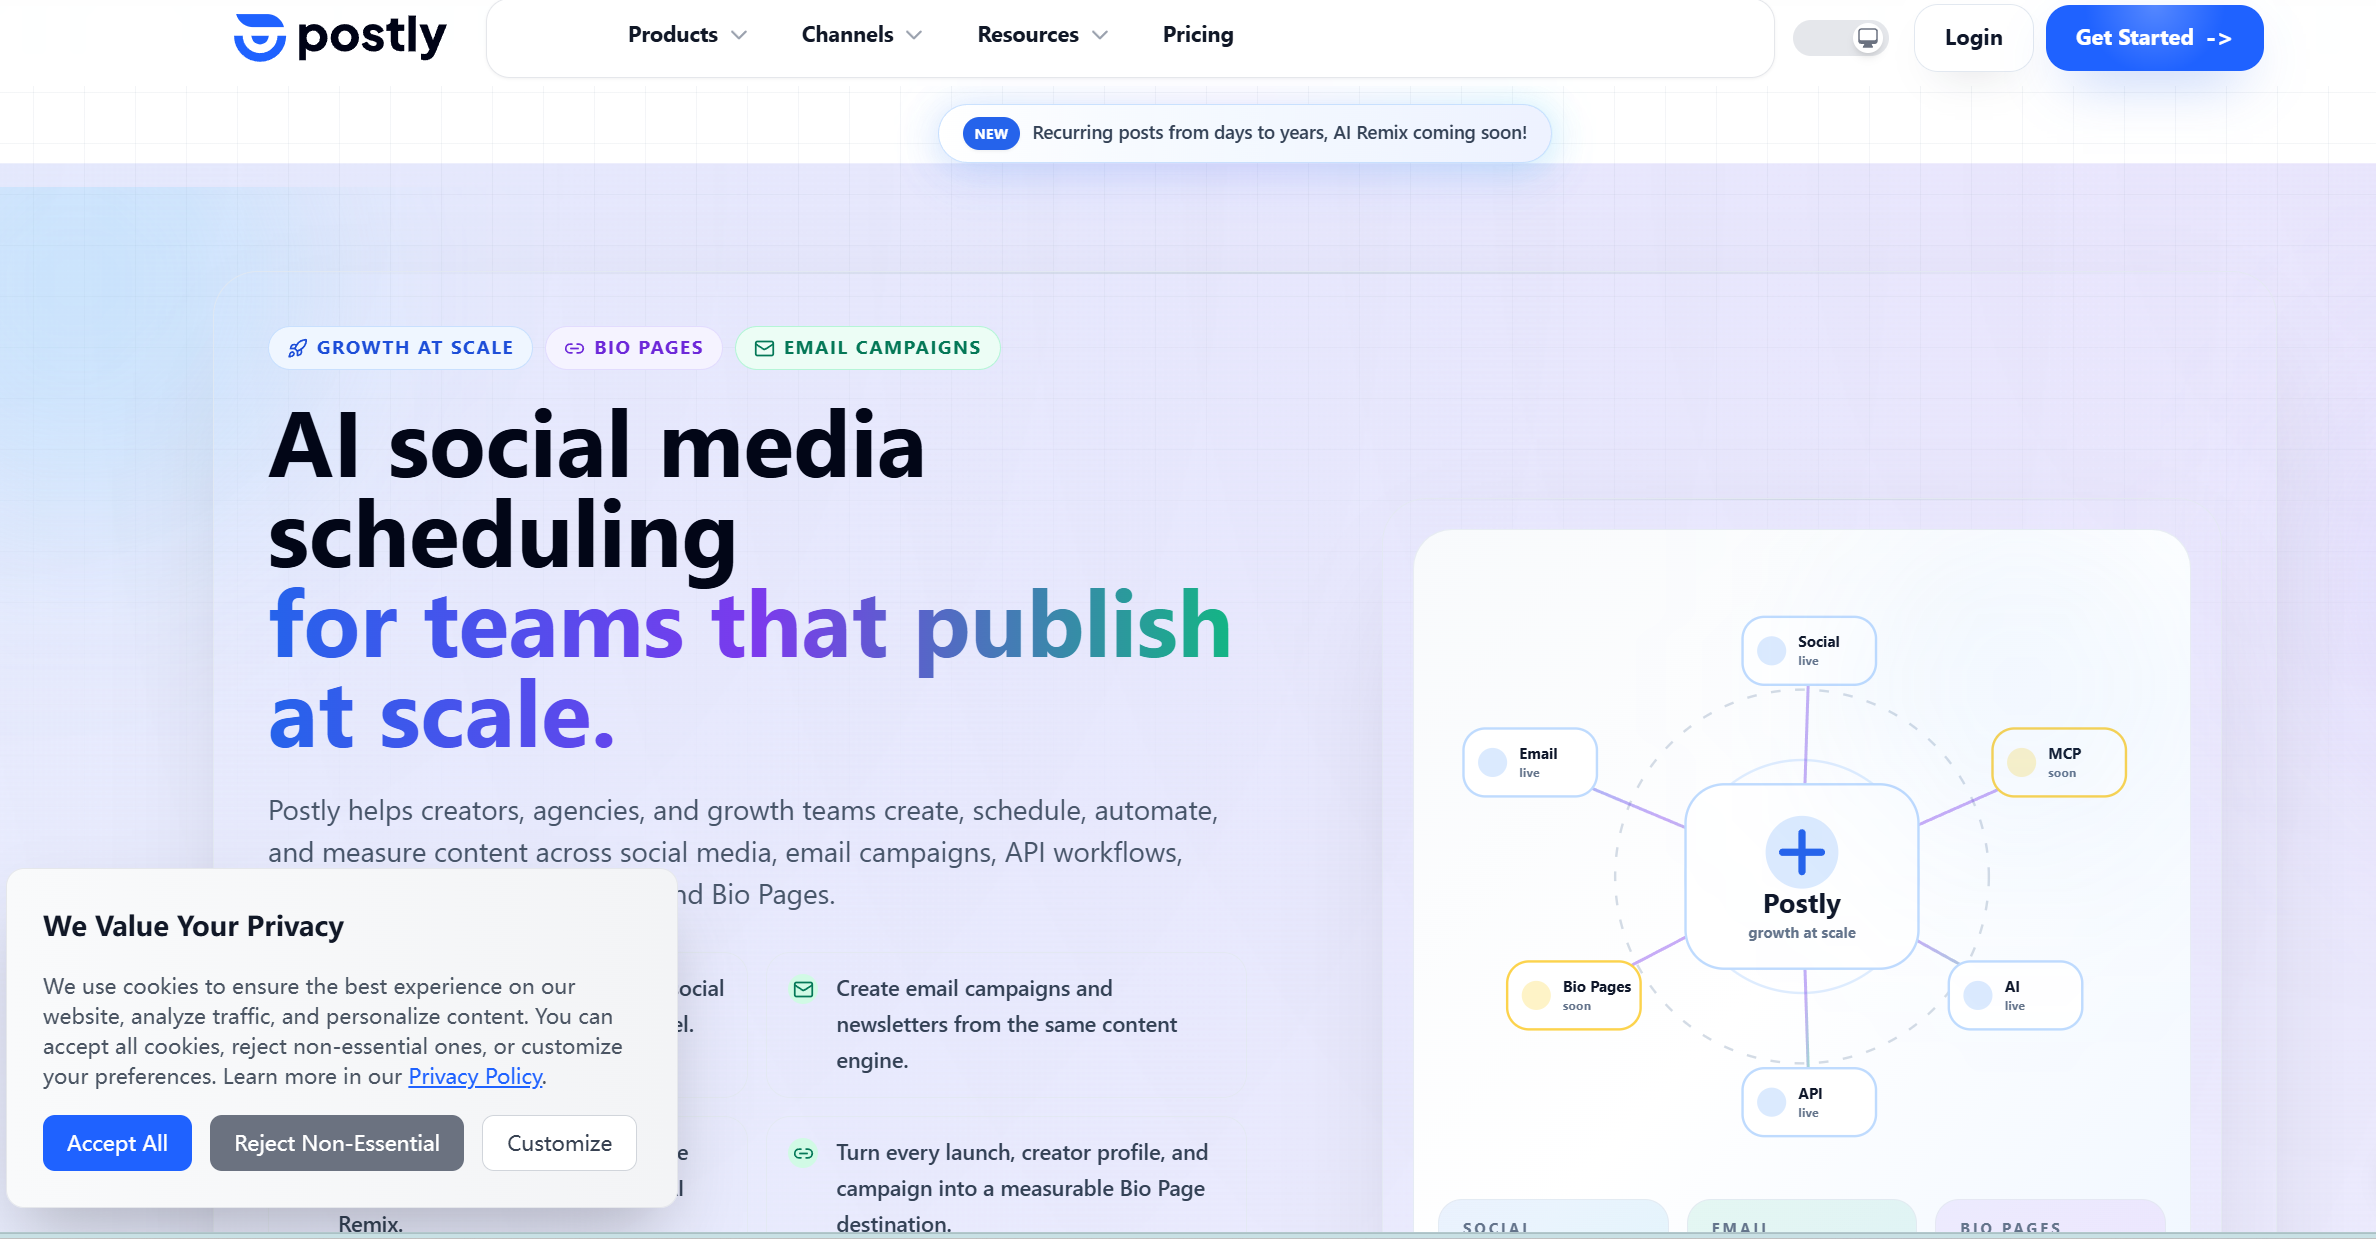Click the Postly logo icon
The height and width of the screenshot is (1239, 2376).
260,37
